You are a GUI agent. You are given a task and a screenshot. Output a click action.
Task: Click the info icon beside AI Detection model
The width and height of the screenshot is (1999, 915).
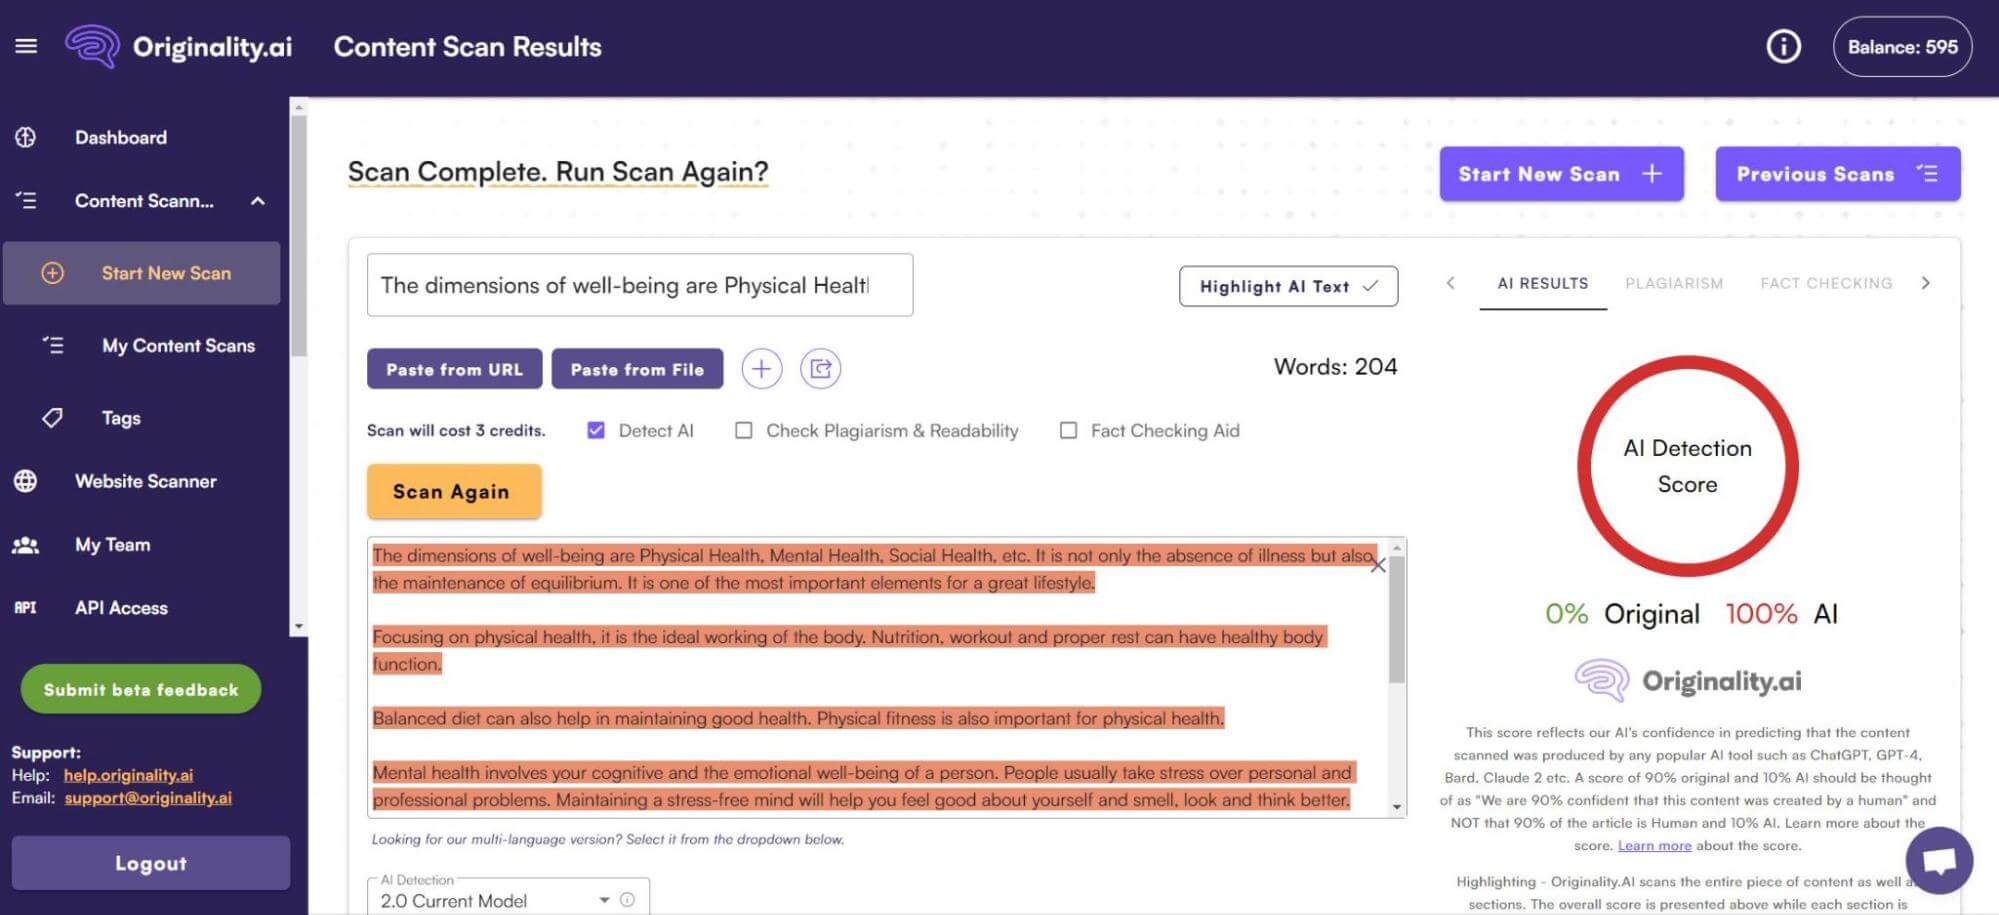pos(627,899)
